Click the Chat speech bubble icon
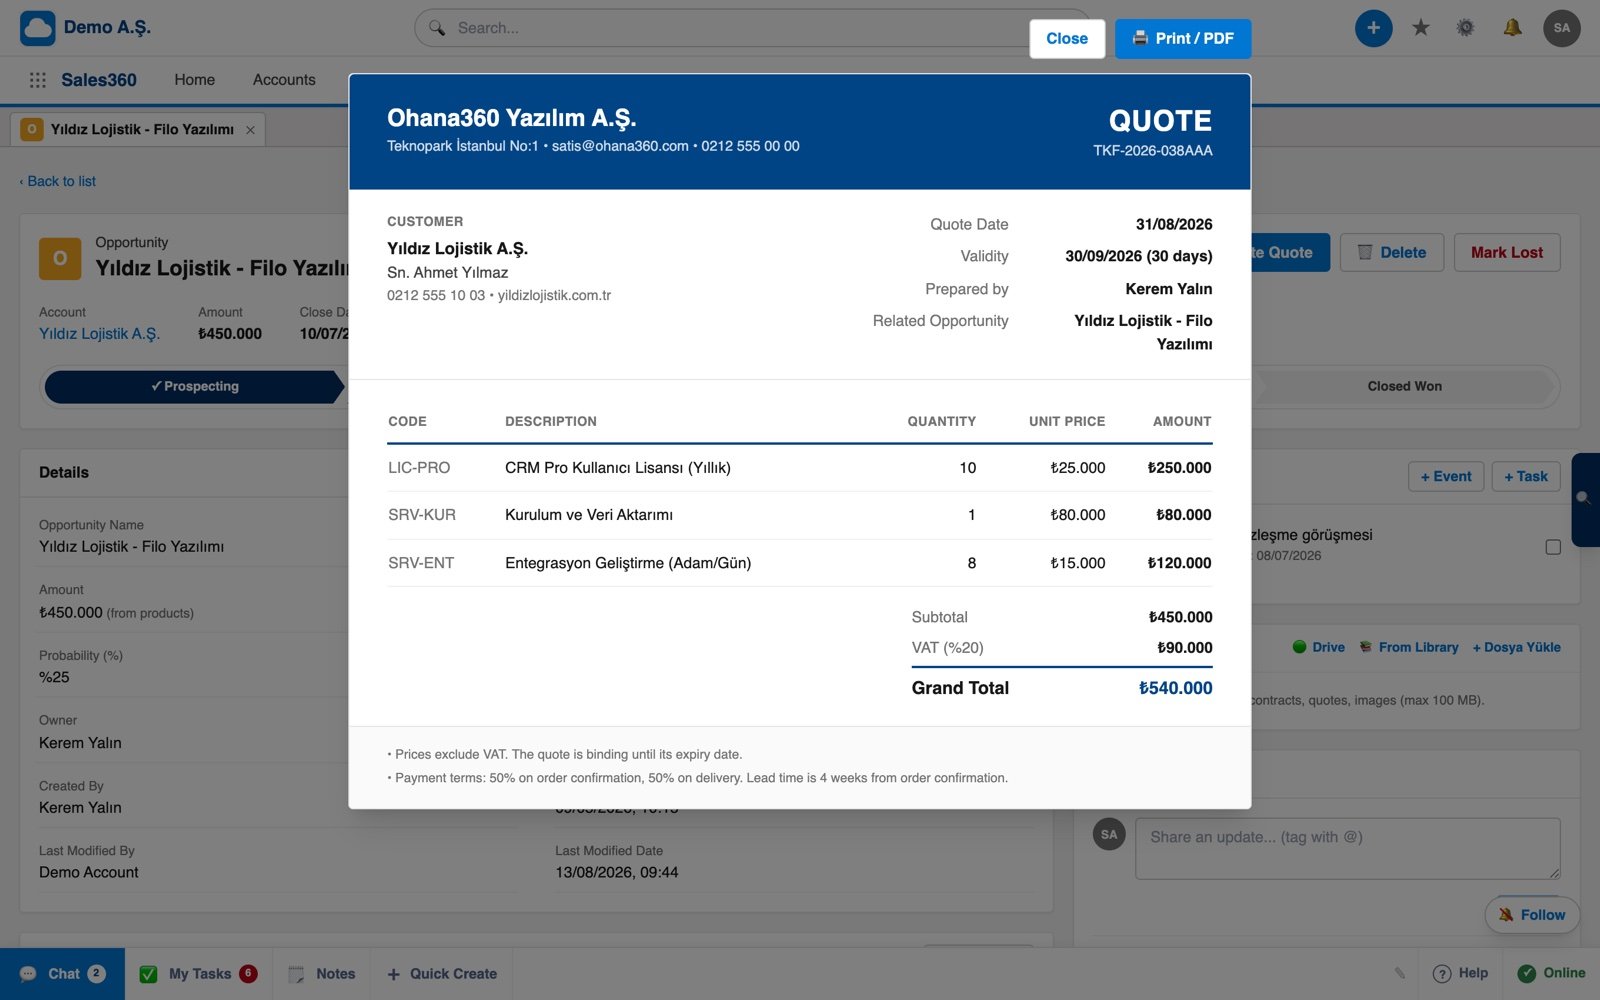The height and width of the screenshot is (1000, 1600). click(x=28, y=974)
